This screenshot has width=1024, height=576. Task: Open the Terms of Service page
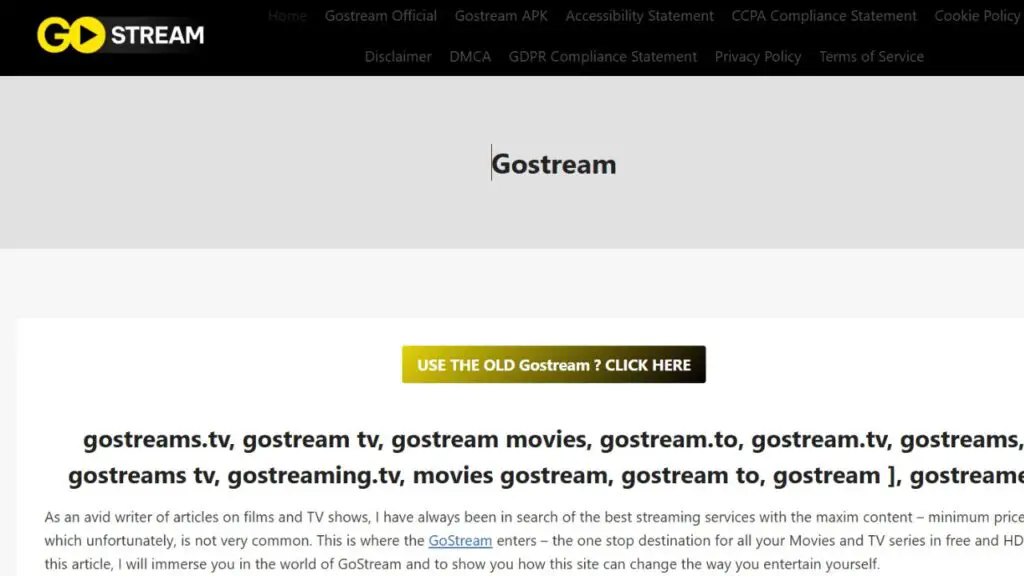click(x=871, y=57)
